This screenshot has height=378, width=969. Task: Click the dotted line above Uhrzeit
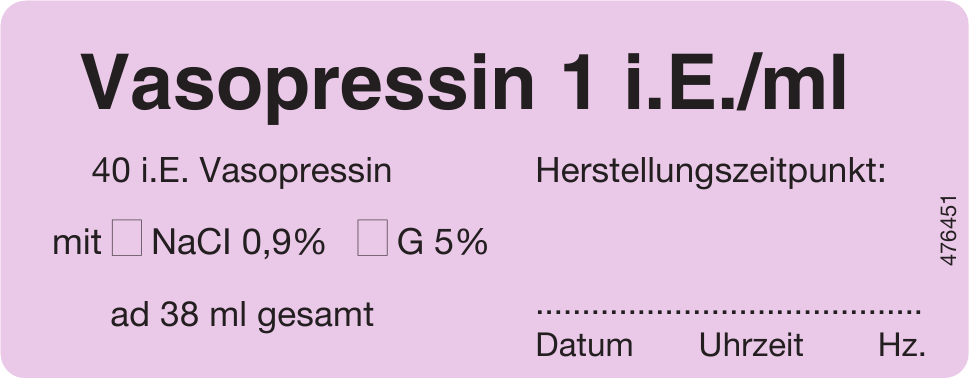750,313
